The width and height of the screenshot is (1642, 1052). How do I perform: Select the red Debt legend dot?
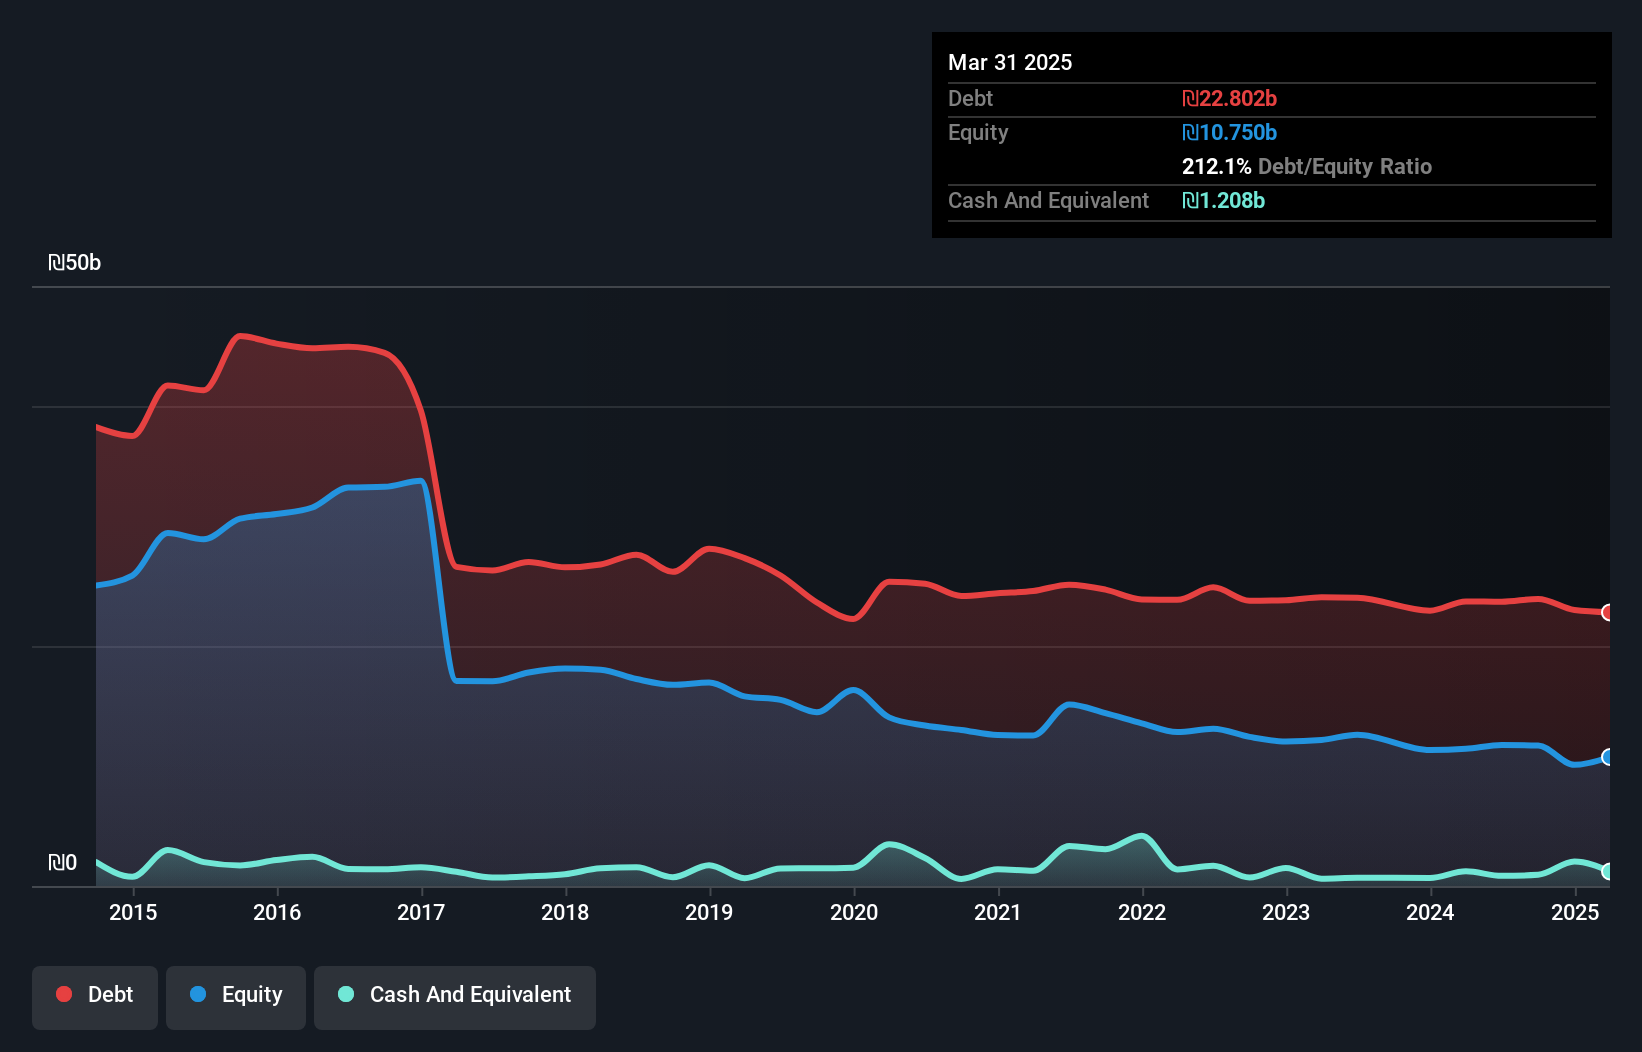62,994
